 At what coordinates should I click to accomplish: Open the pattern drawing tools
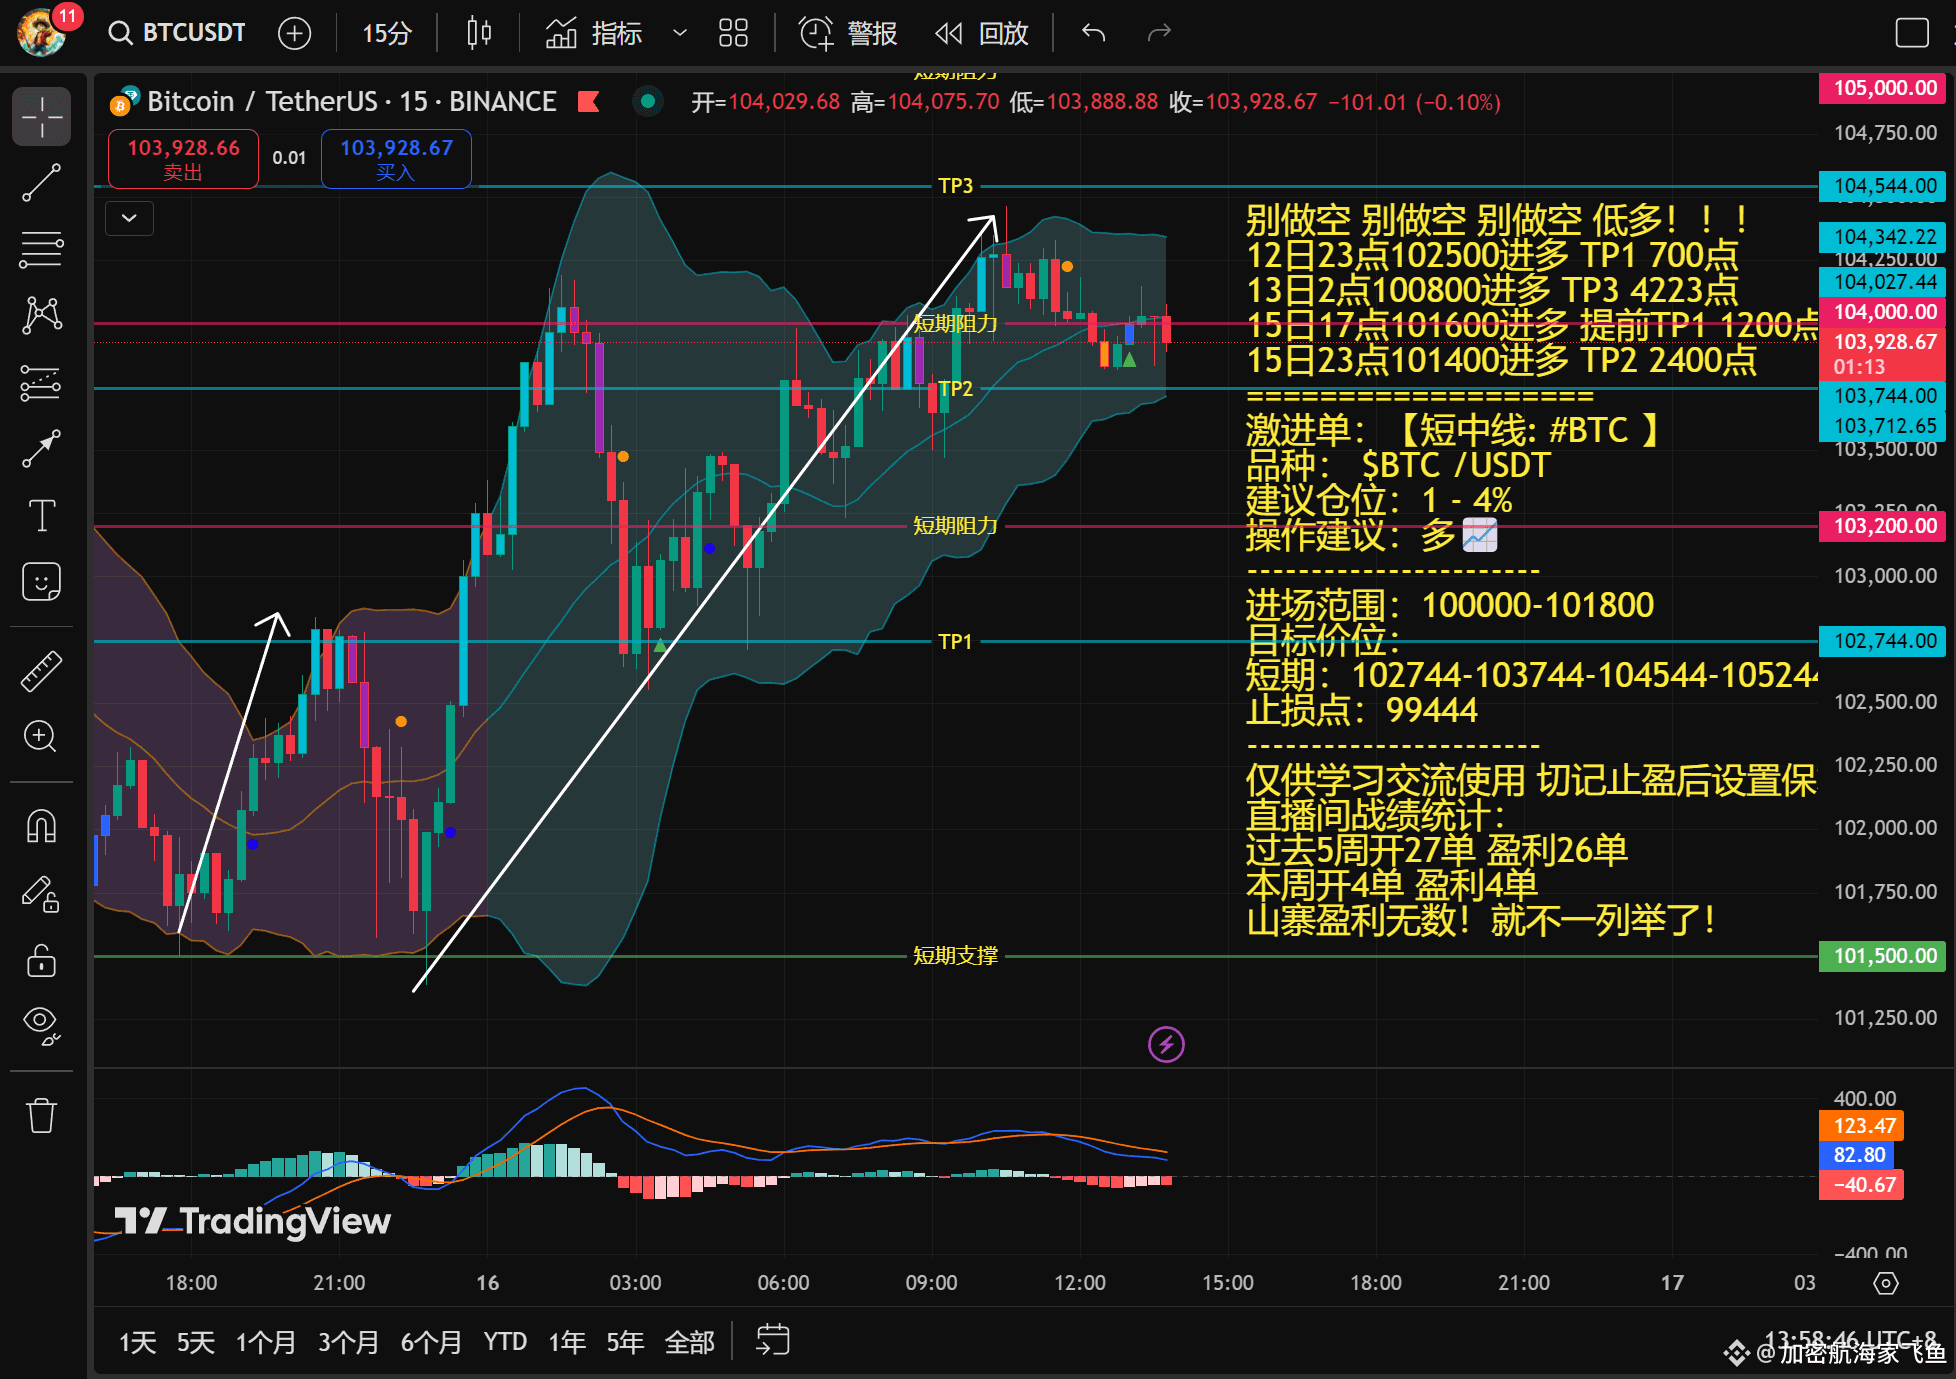(41, 316)
